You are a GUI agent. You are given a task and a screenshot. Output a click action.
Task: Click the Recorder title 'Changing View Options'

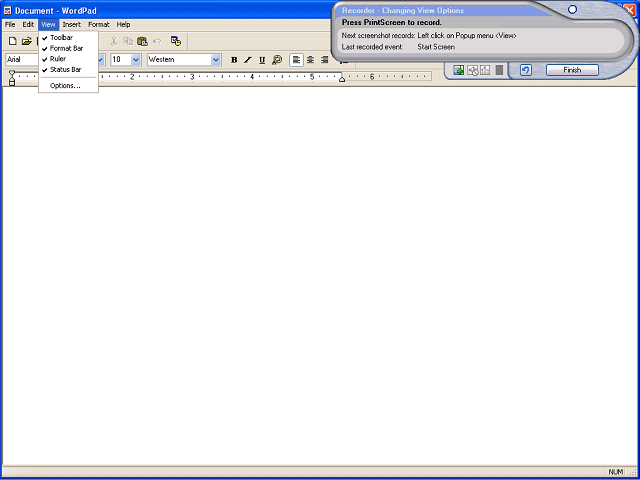click(x=423, y=11)
